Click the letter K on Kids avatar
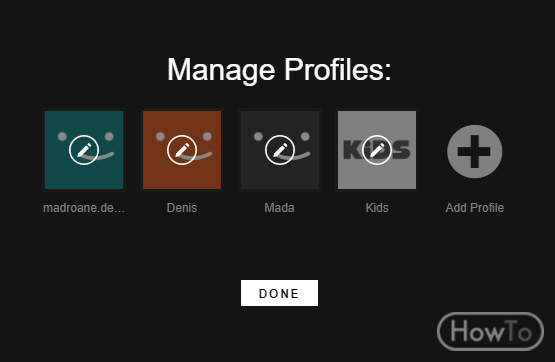 click(351, 150)
